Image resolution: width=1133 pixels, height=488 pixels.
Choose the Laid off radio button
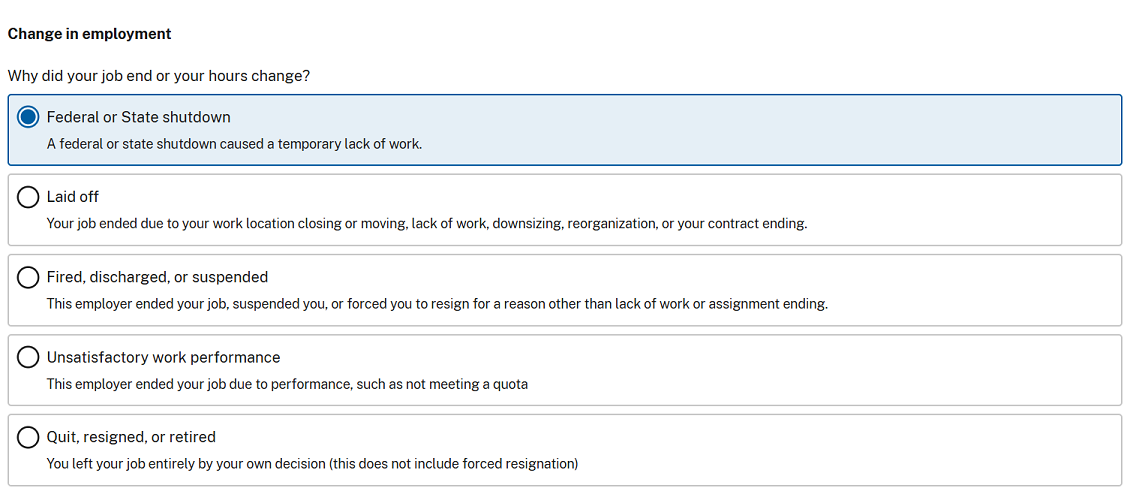point(29,197)
